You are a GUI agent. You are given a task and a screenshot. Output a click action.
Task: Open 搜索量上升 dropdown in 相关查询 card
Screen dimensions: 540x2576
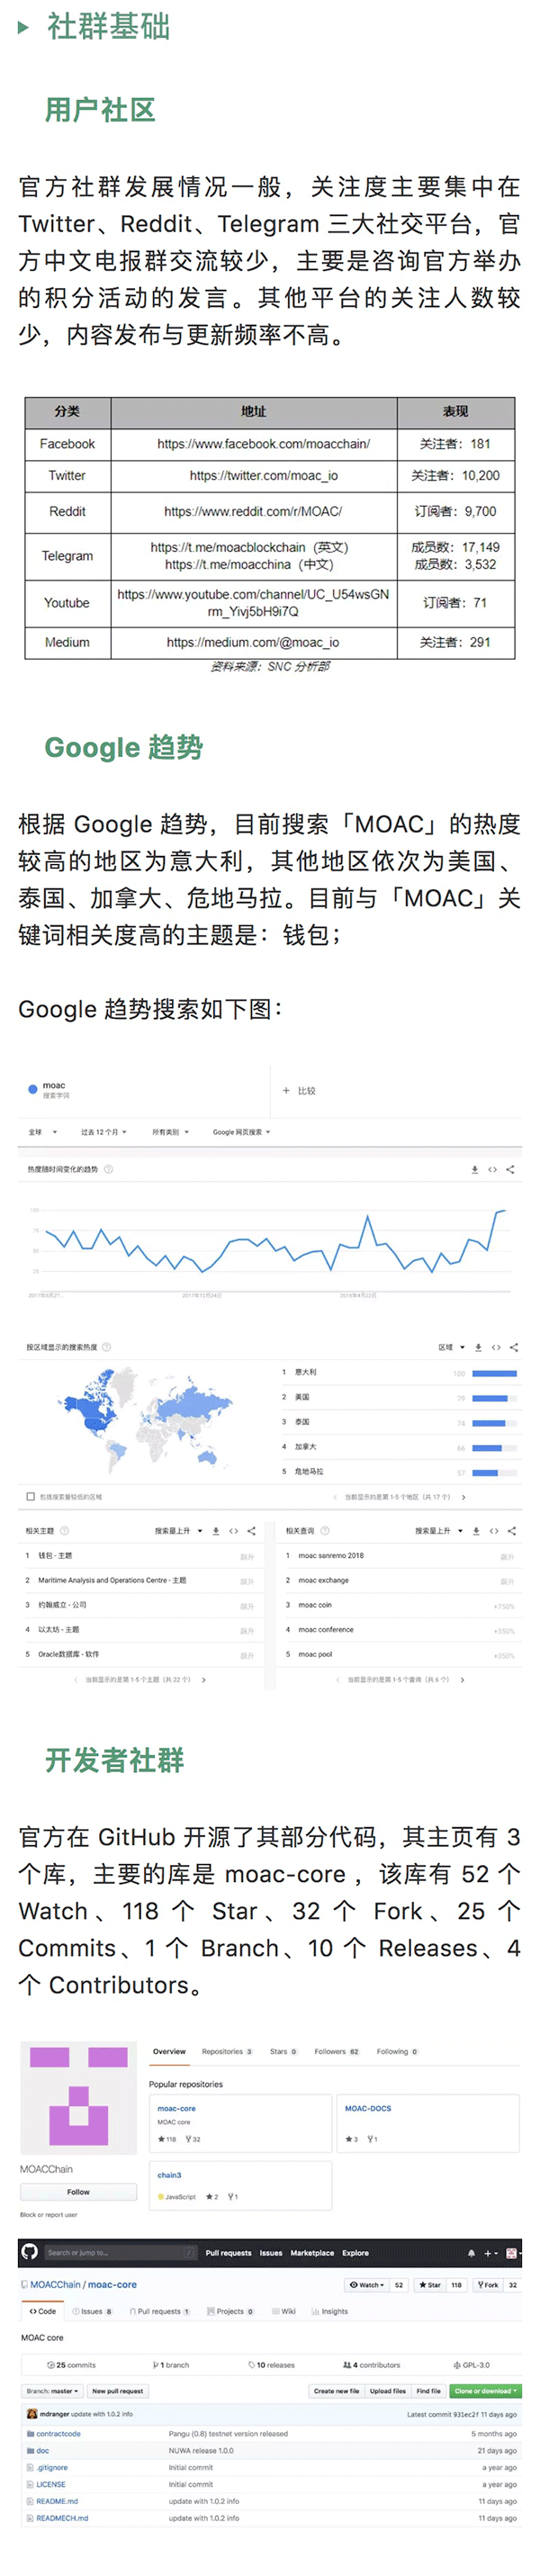click(440, 1531)
